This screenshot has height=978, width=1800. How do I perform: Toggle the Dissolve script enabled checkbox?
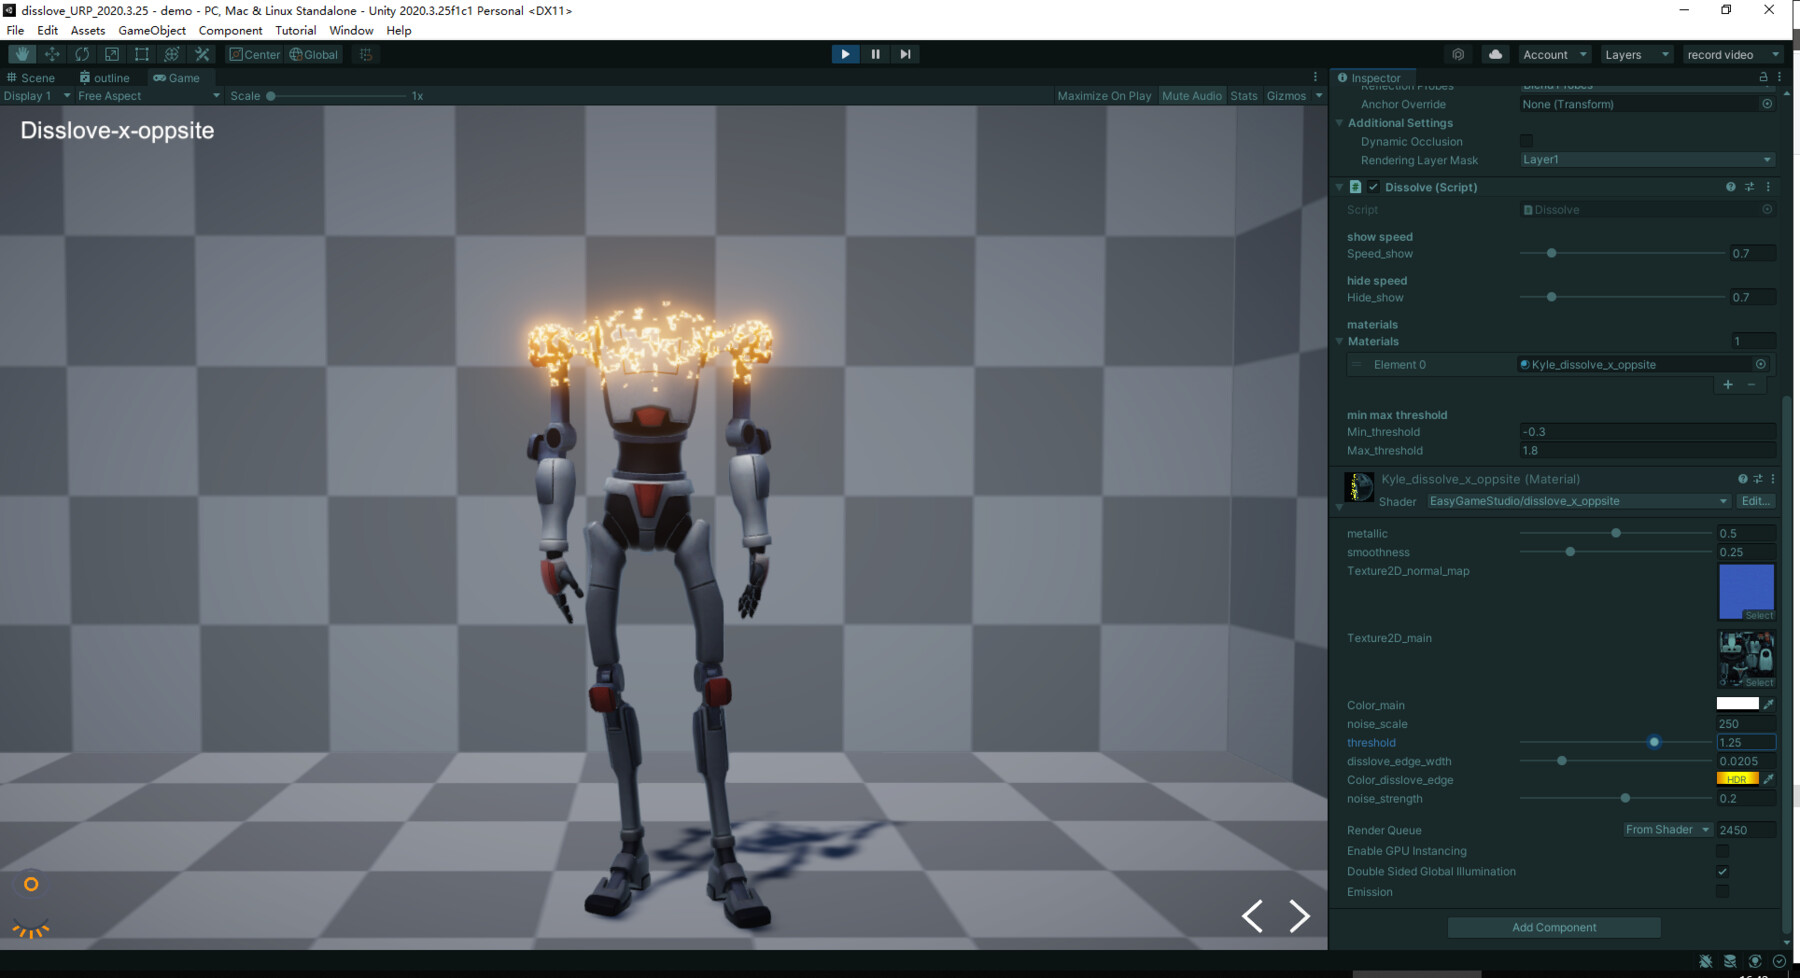point(1373,187)
